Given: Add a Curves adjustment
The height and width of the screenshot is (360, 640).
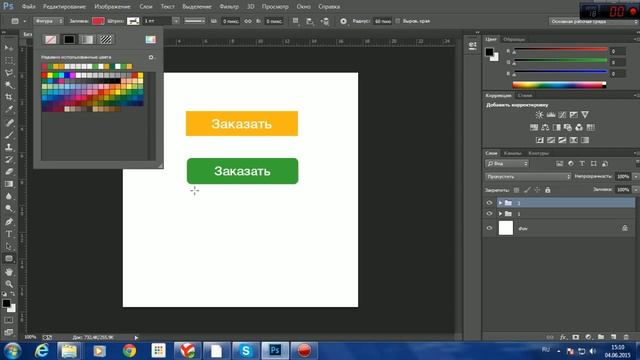Looking at the screenshot, I should (562, 115).
